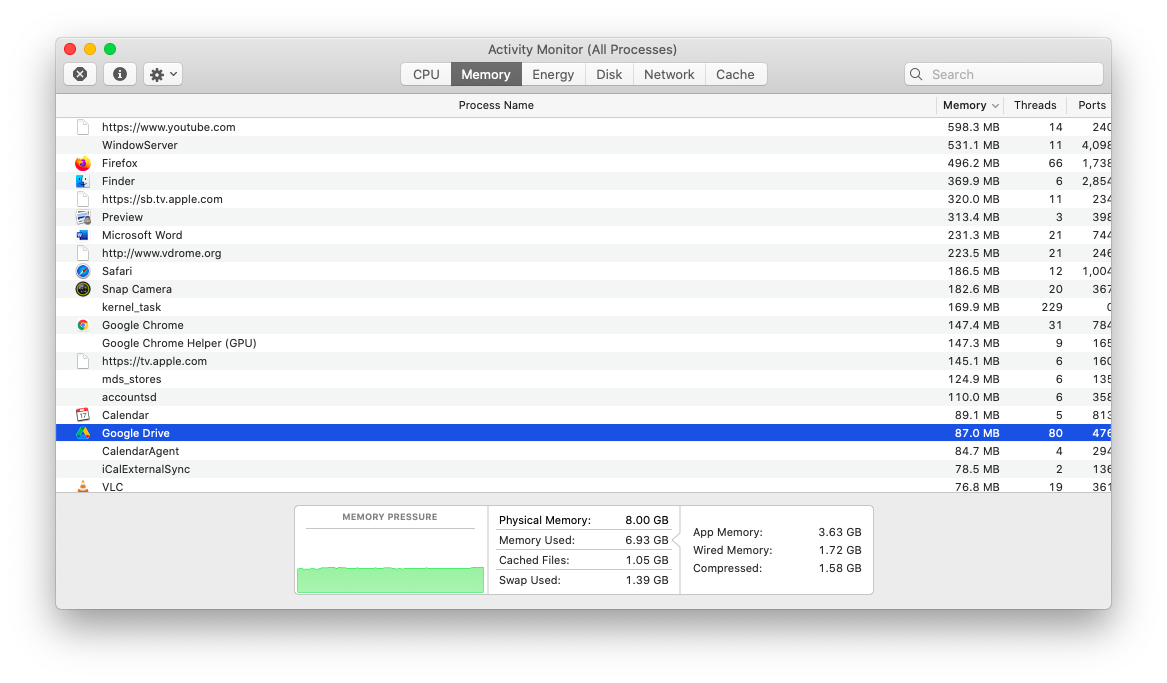Click the Google Chrome icon

pos(83,325)
